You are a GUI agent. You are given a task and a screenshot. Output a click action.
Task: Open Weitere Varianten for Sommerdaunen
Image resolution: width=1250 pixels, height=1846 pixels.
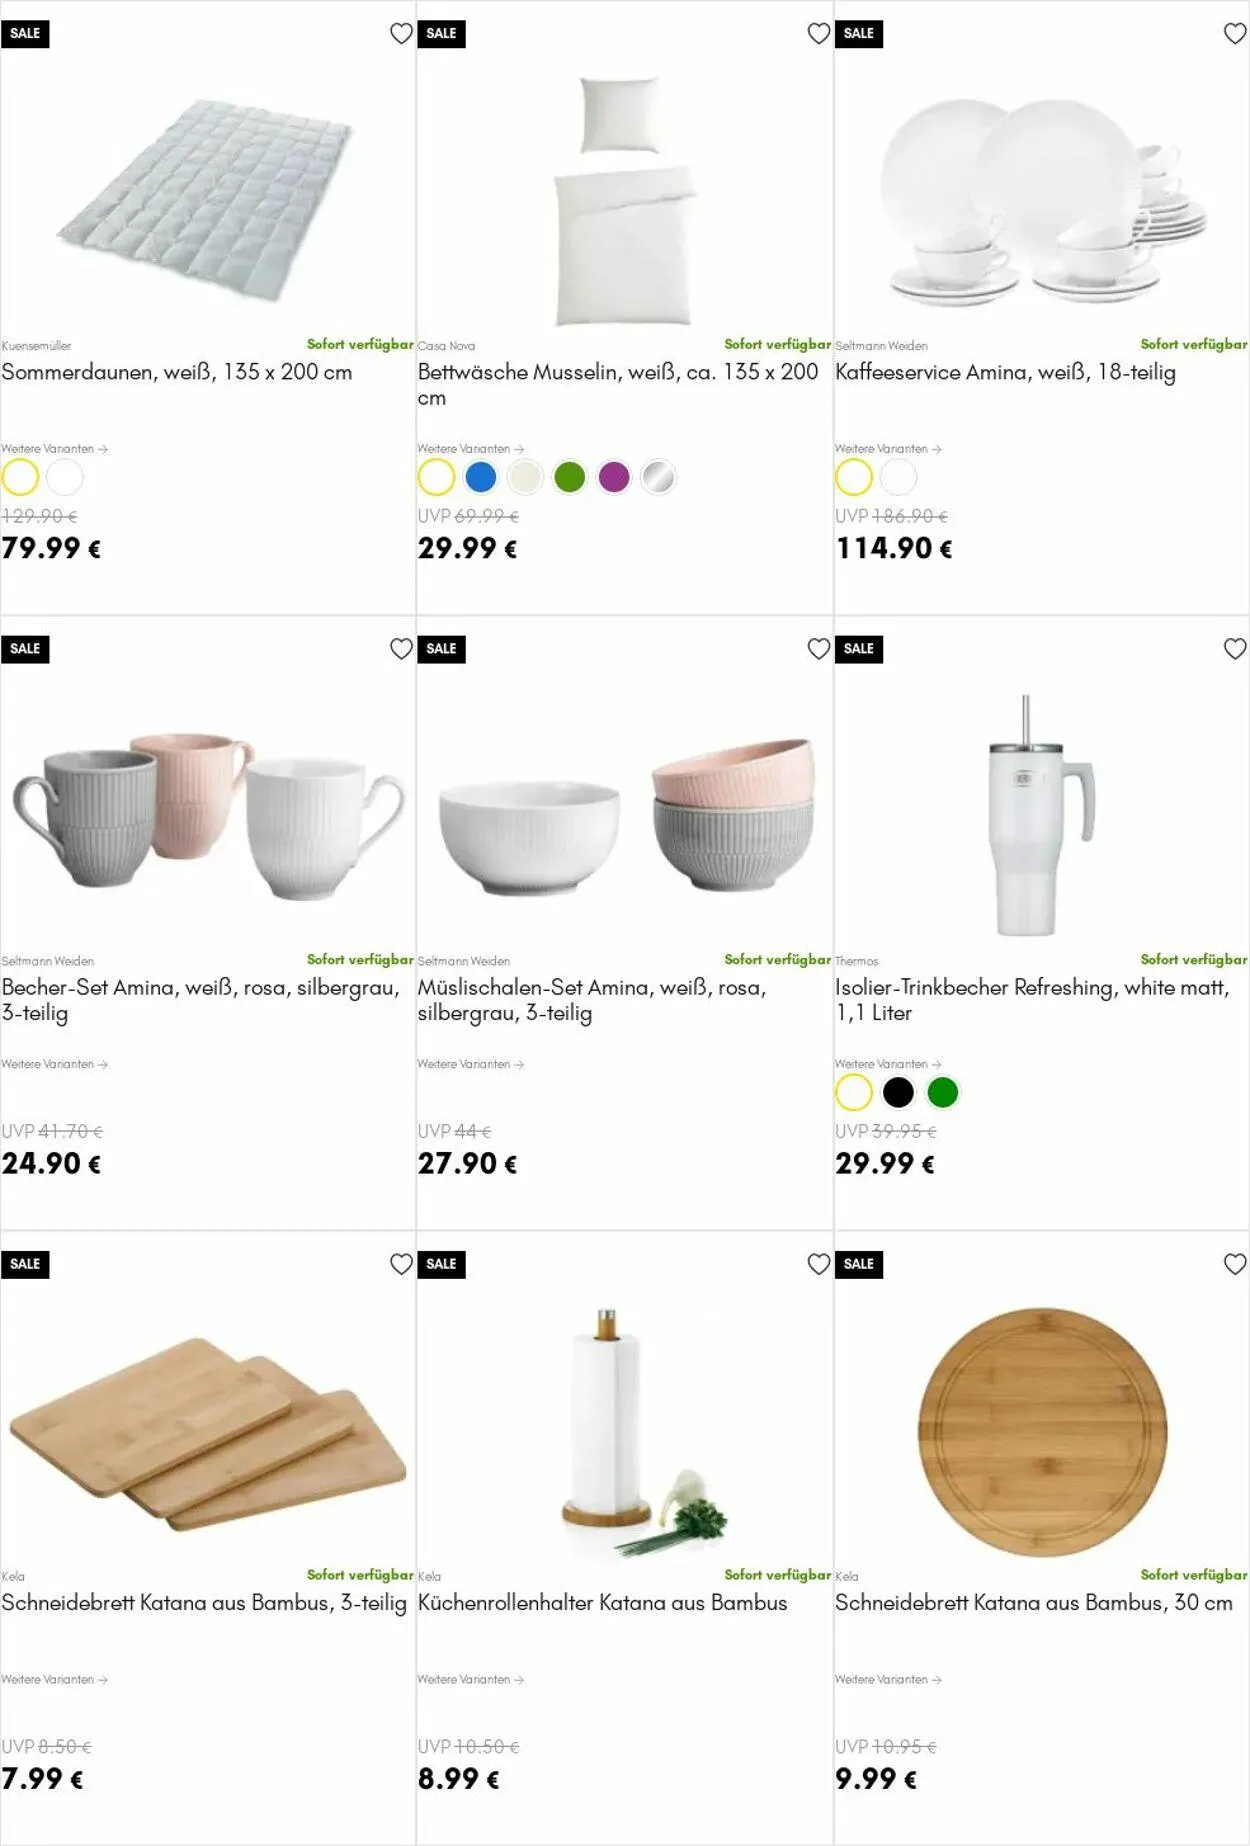(54, 449)
